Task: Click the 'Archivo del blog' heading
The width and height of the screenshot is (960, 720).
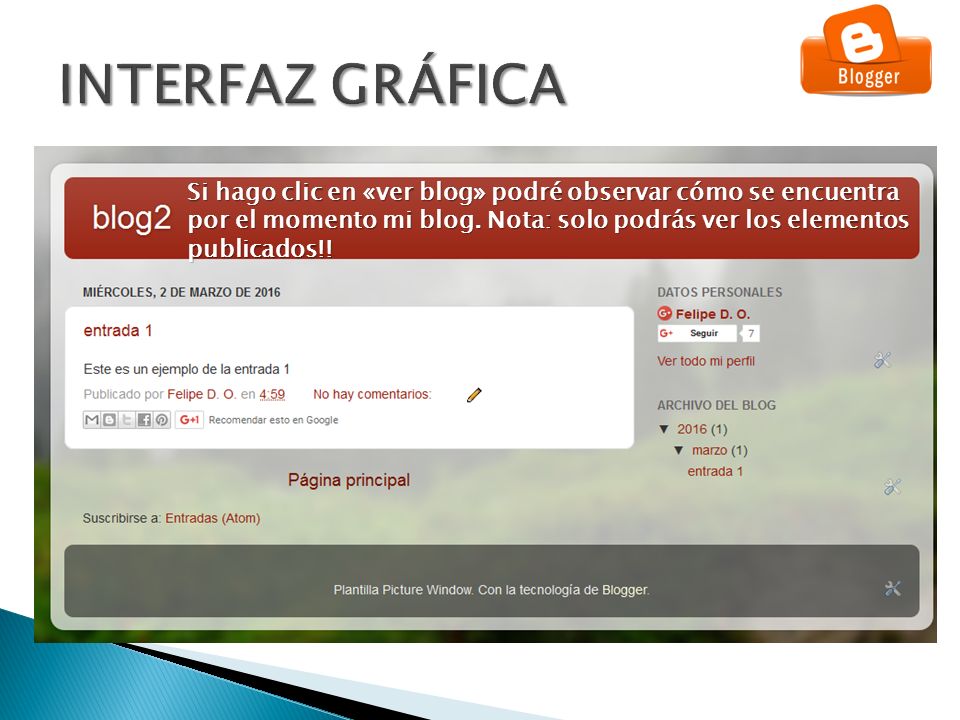Action: point(716,405)
